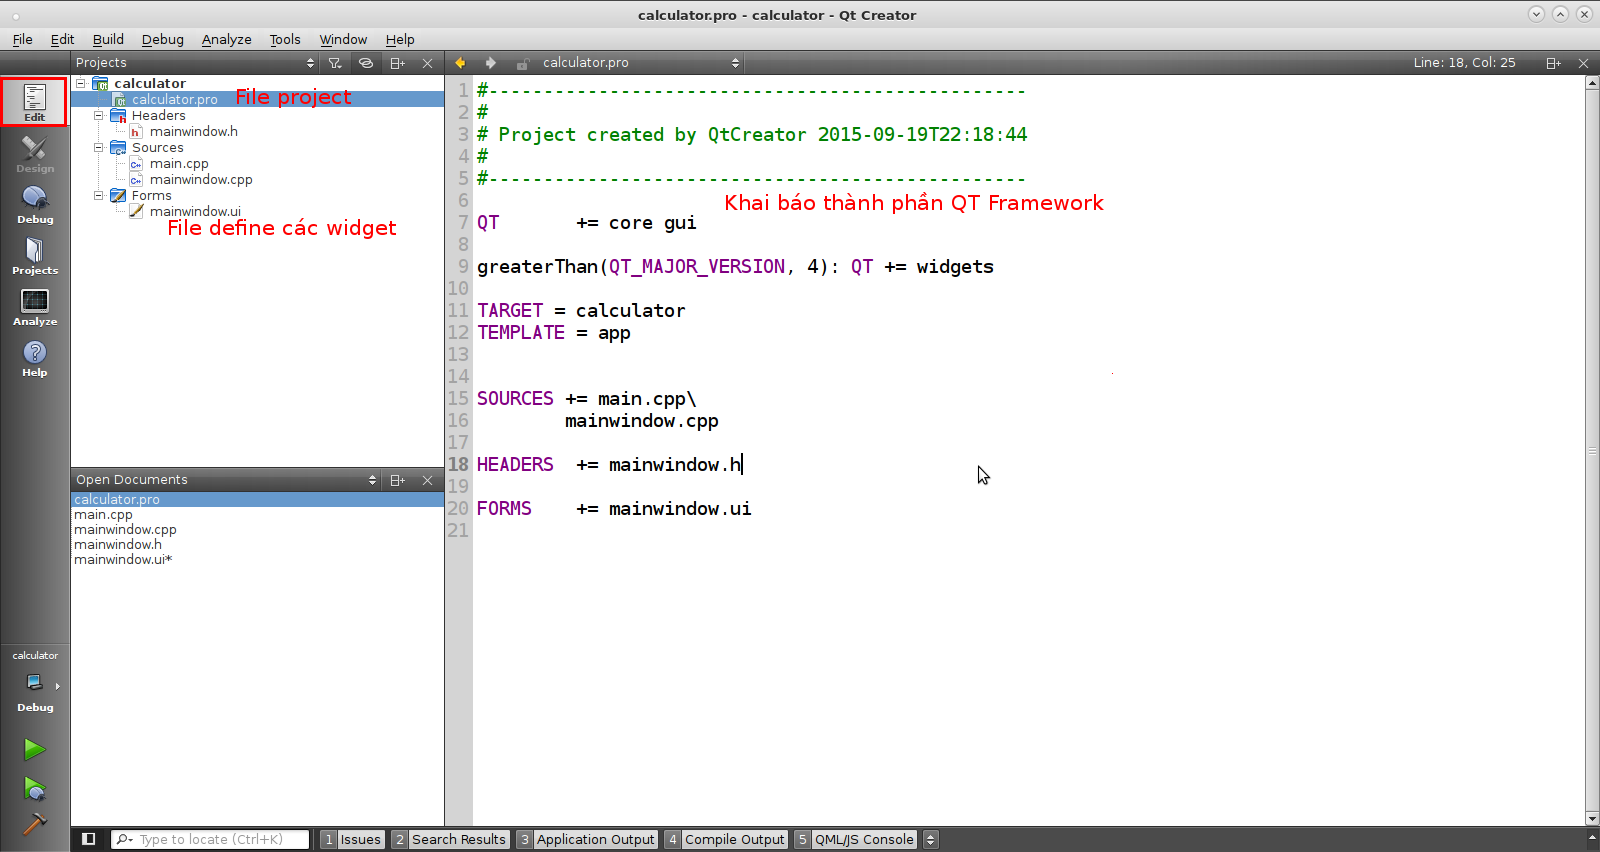Toggle the left sidebar visibility
This screenshot has height=852, width=1600.
[89, 839]
